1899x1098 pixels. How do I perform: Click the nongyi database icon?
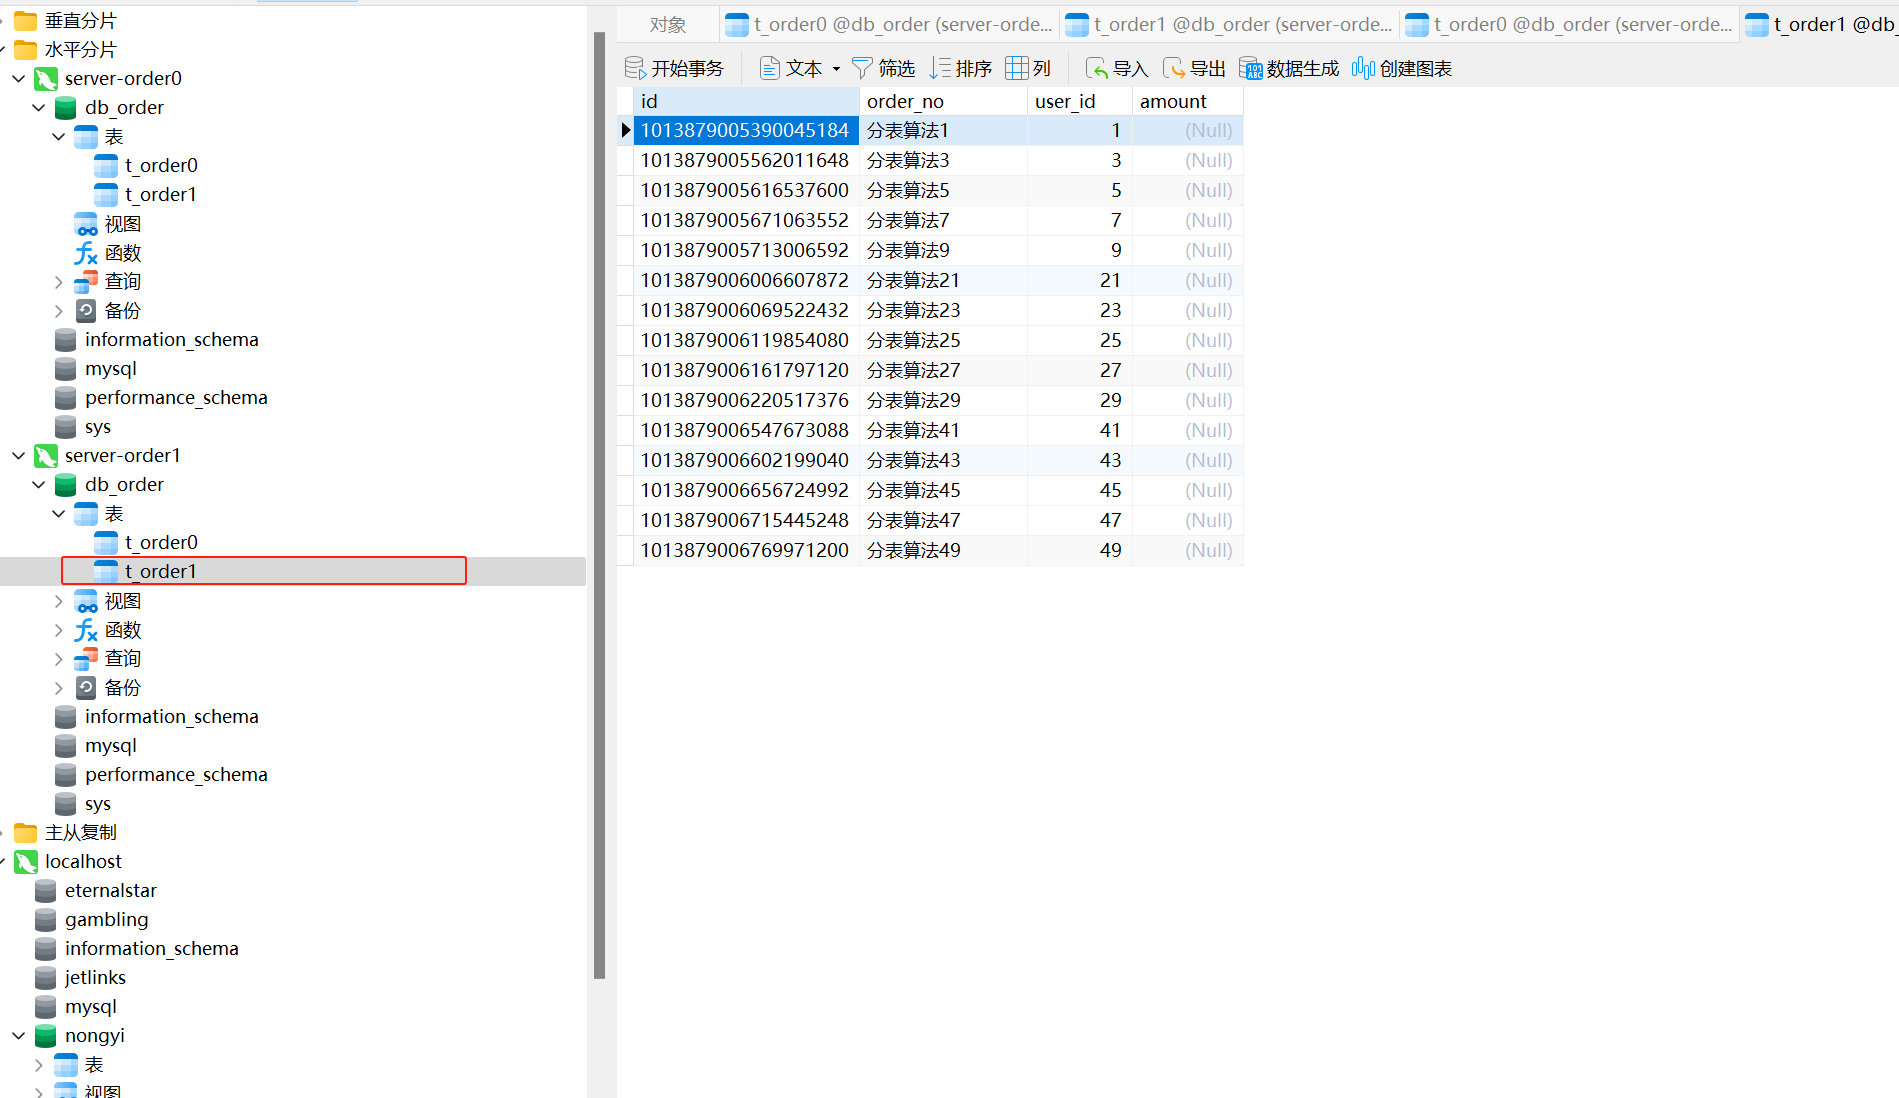[x=46, y=1036]
